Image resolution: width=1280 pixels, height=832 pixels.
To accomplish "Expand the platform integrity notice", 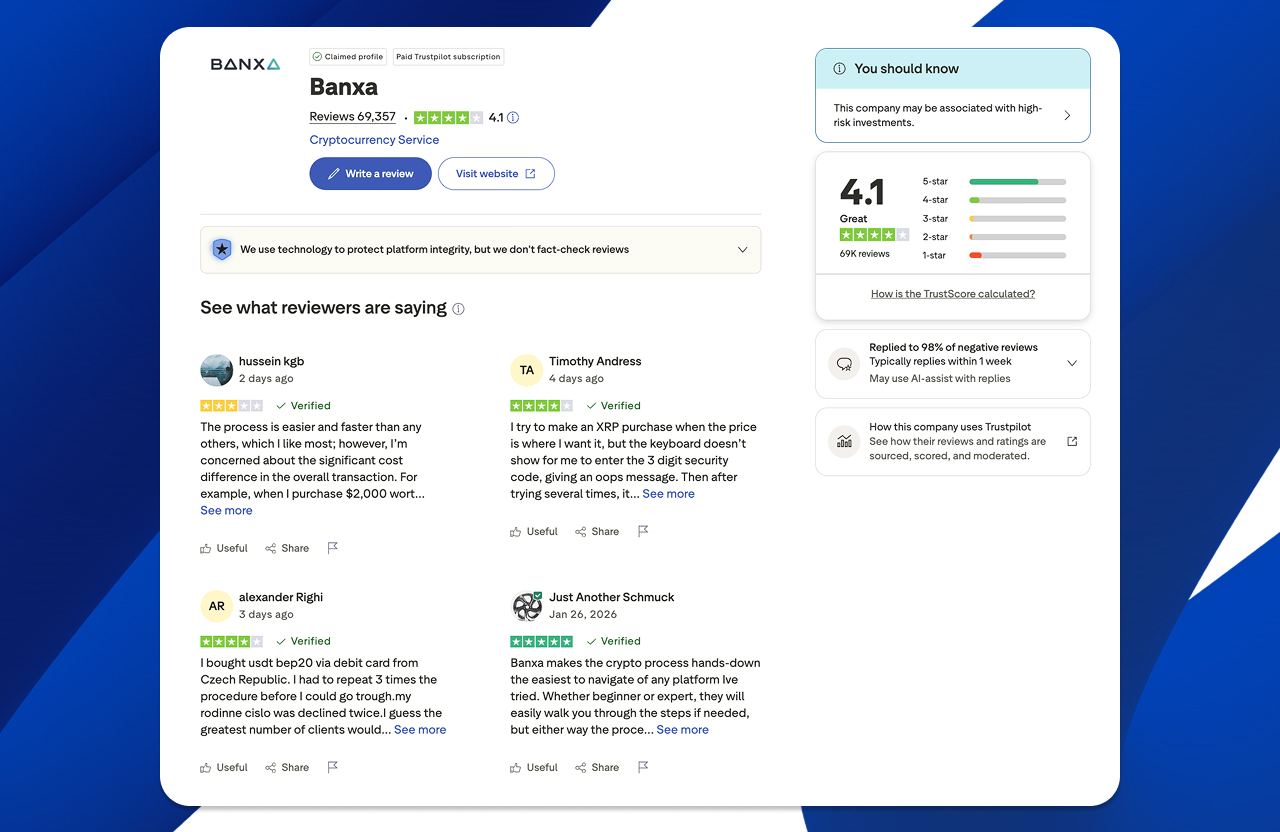I will (x=743, y=249).
